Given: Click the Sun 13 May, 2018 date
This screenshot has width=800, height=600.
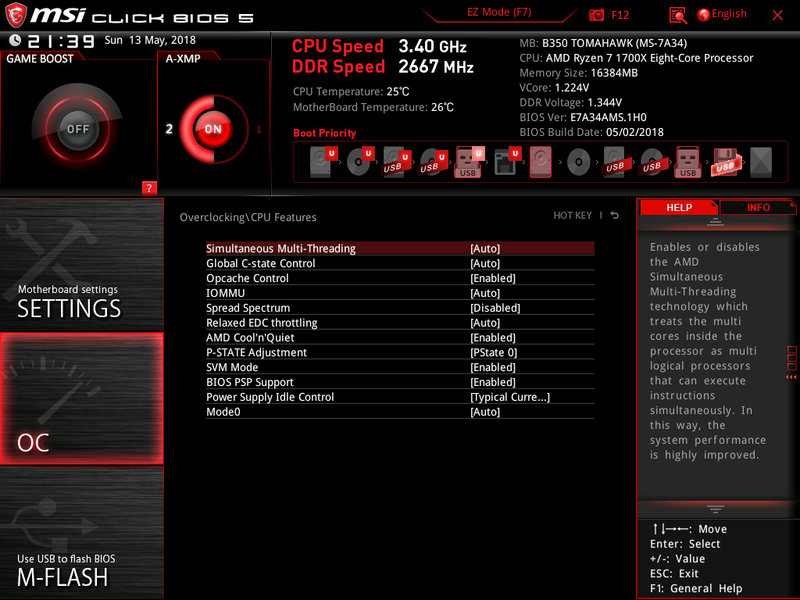Looking at the screenshot, I should 150,40.
